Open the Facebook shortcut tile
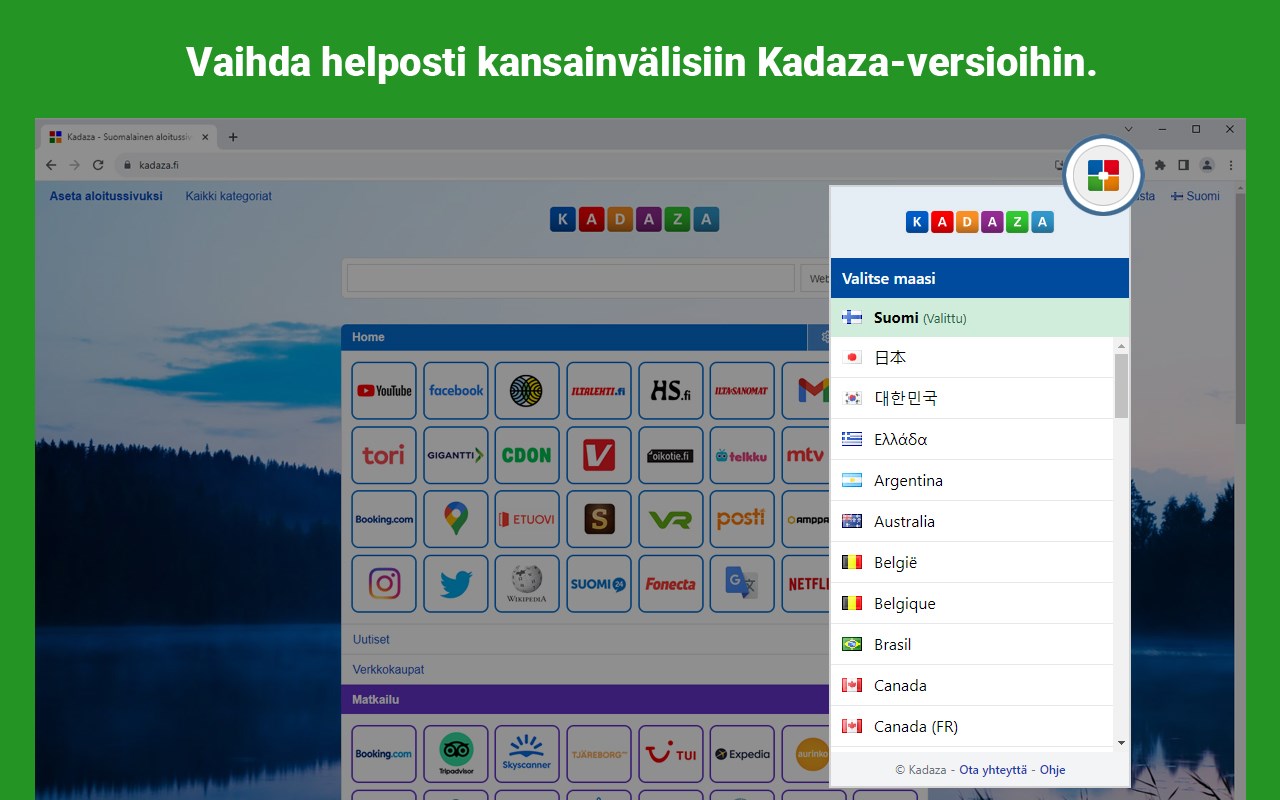 [x=456, y=391]
